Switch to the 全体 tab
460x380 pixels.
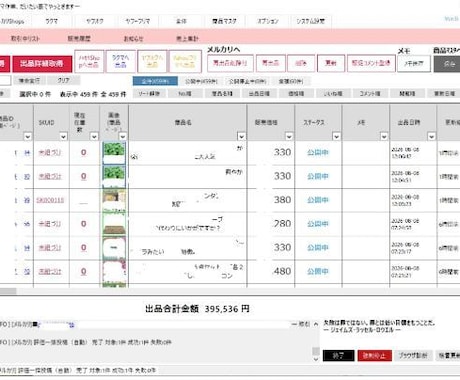tap(181, 21)
